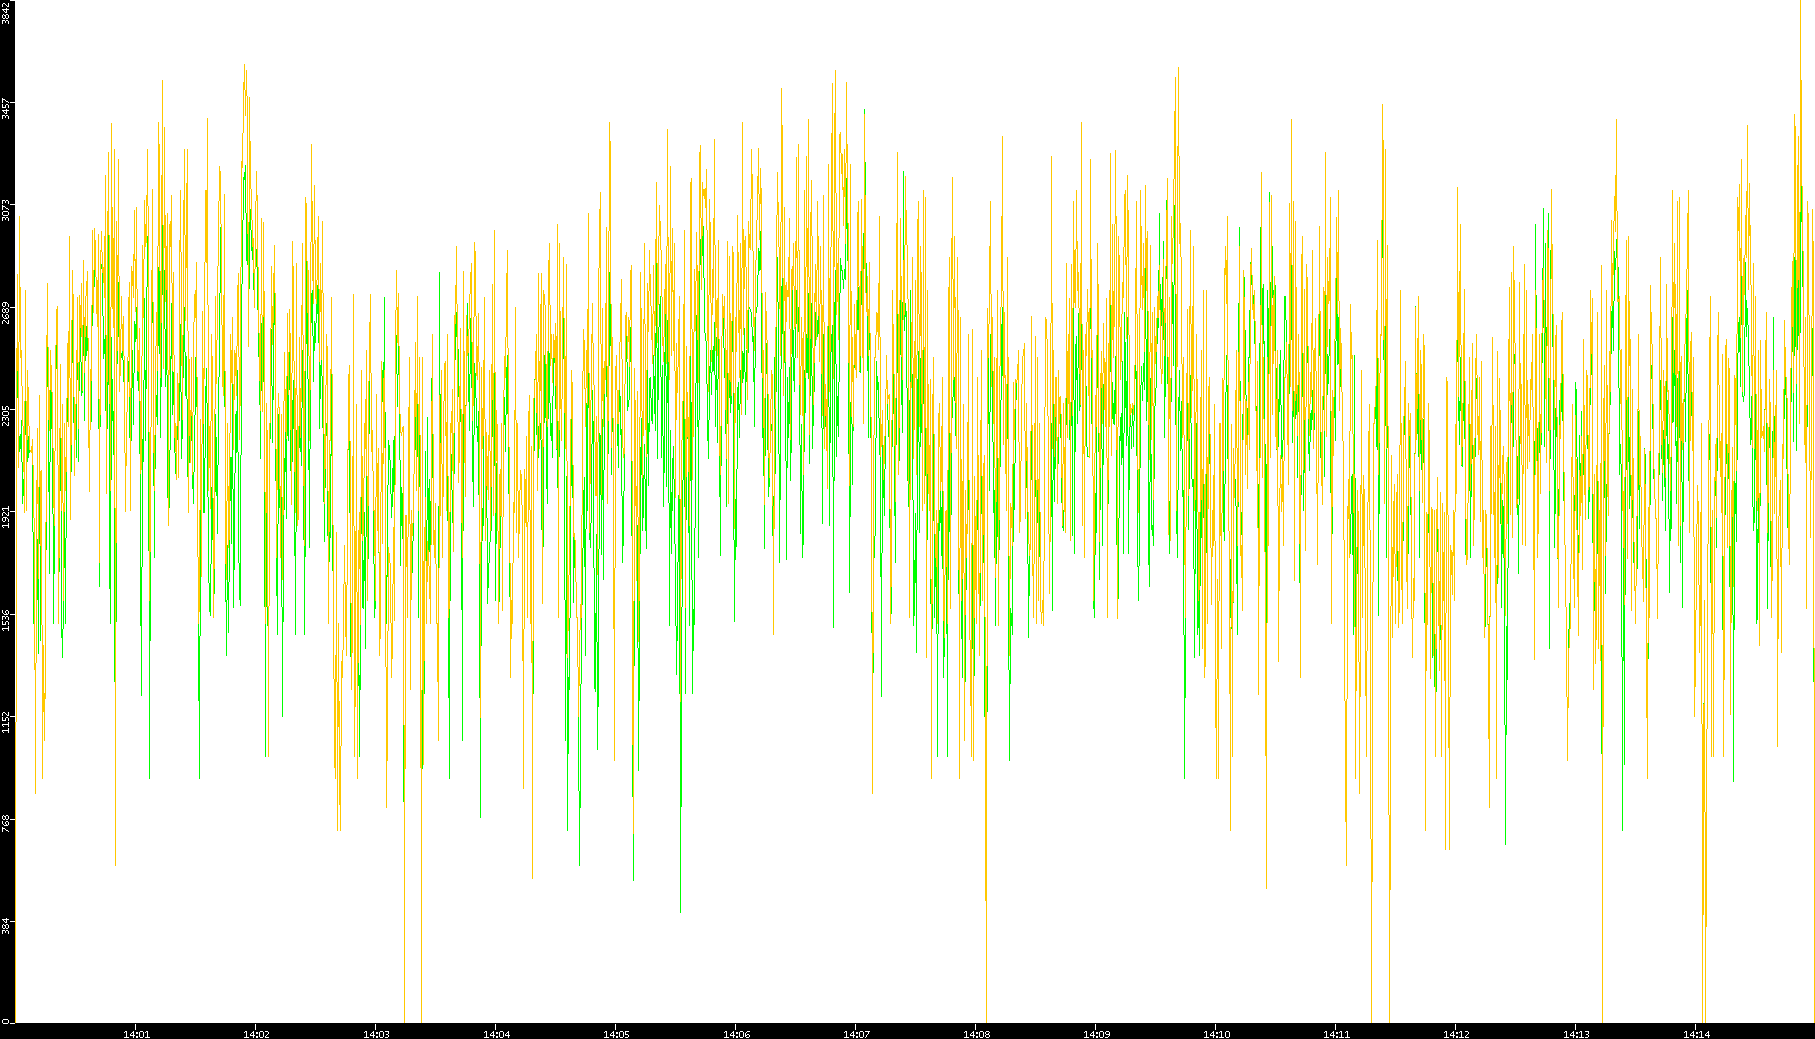Click the 14:03 tick label
The image size is (1815, 1039).
pyautogui.click(x=376, y=1034)
